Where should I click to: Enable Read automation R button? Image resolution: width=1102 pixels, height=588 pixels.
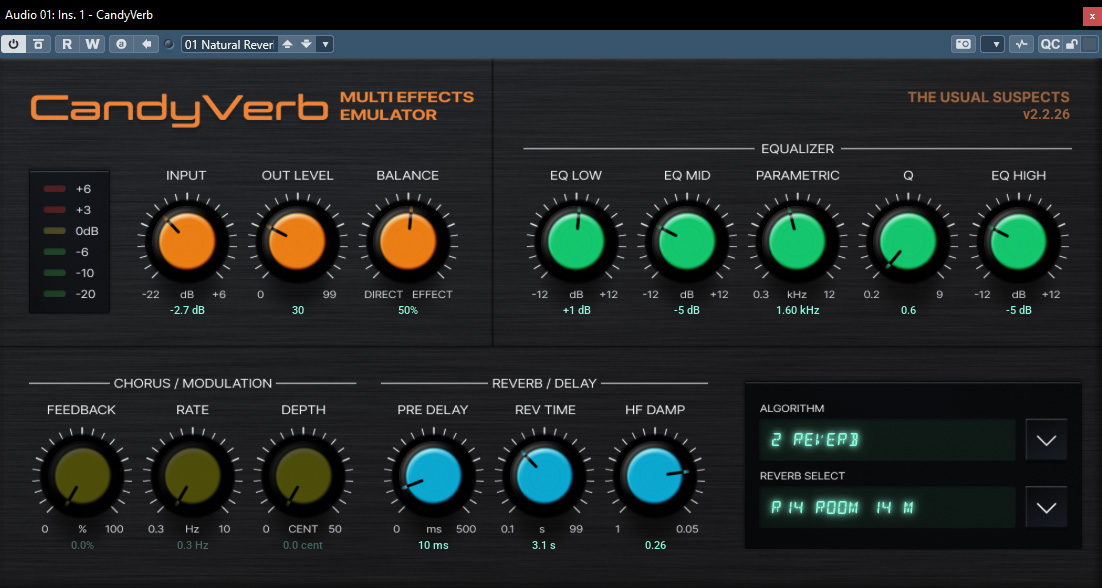click(x=67, y=44)
